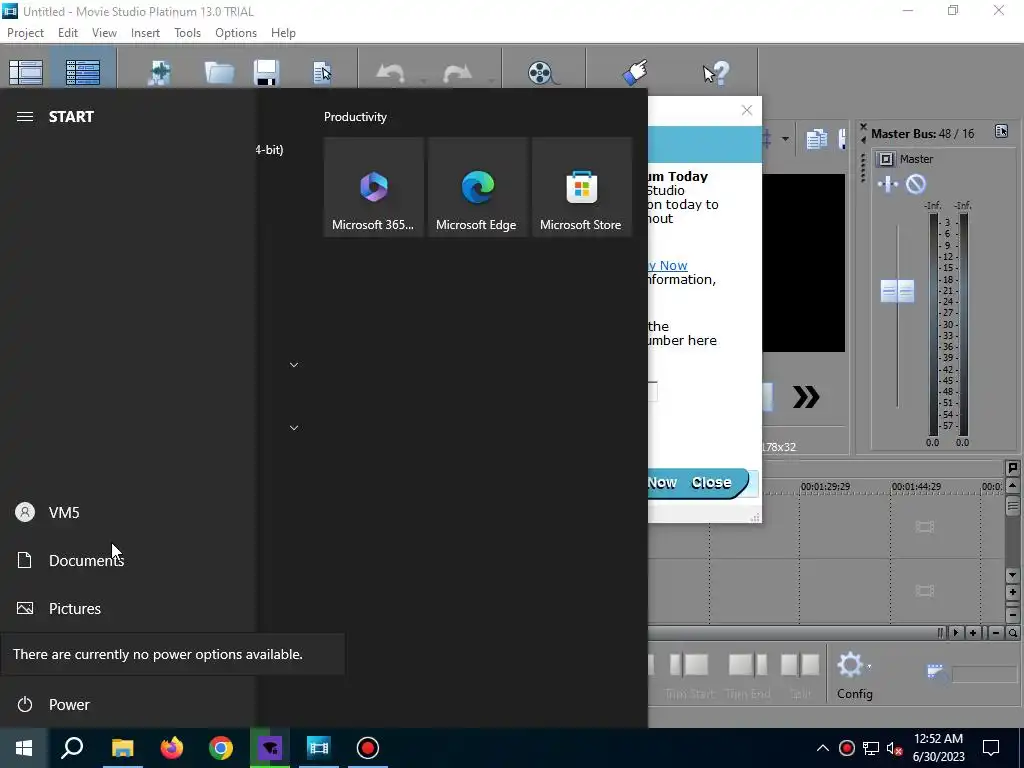Select the magnifier zoom tool in timeline

pyautogui.click(x=1013, y=633)
